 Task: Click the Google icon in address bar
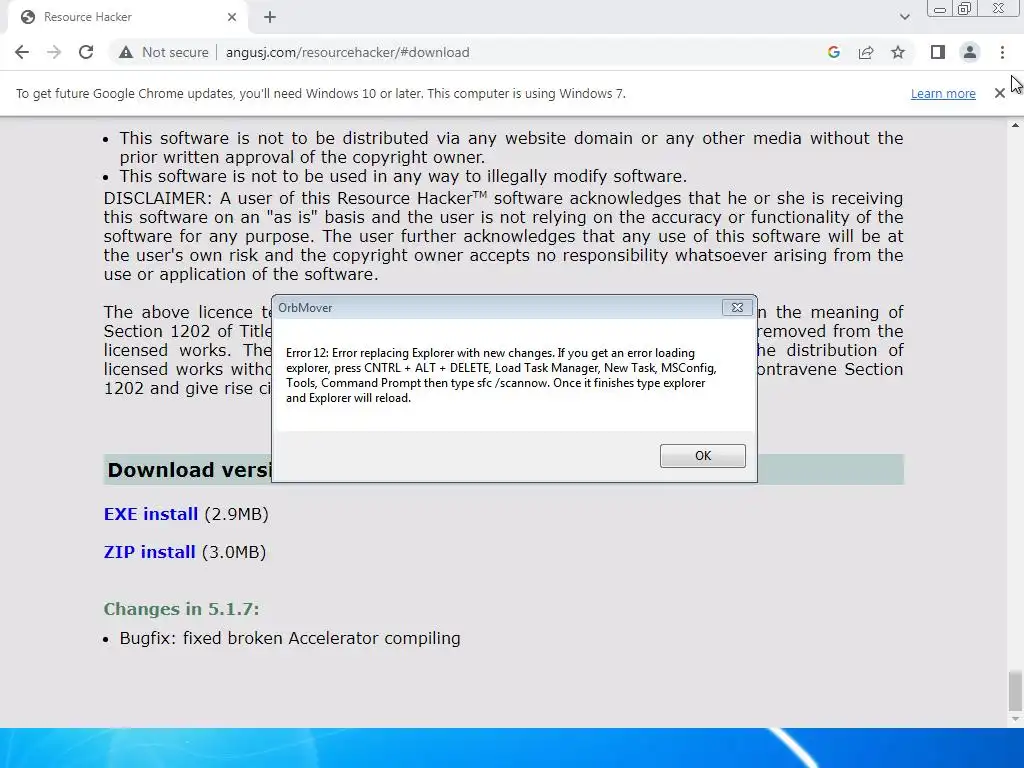(x=833, y=52)
